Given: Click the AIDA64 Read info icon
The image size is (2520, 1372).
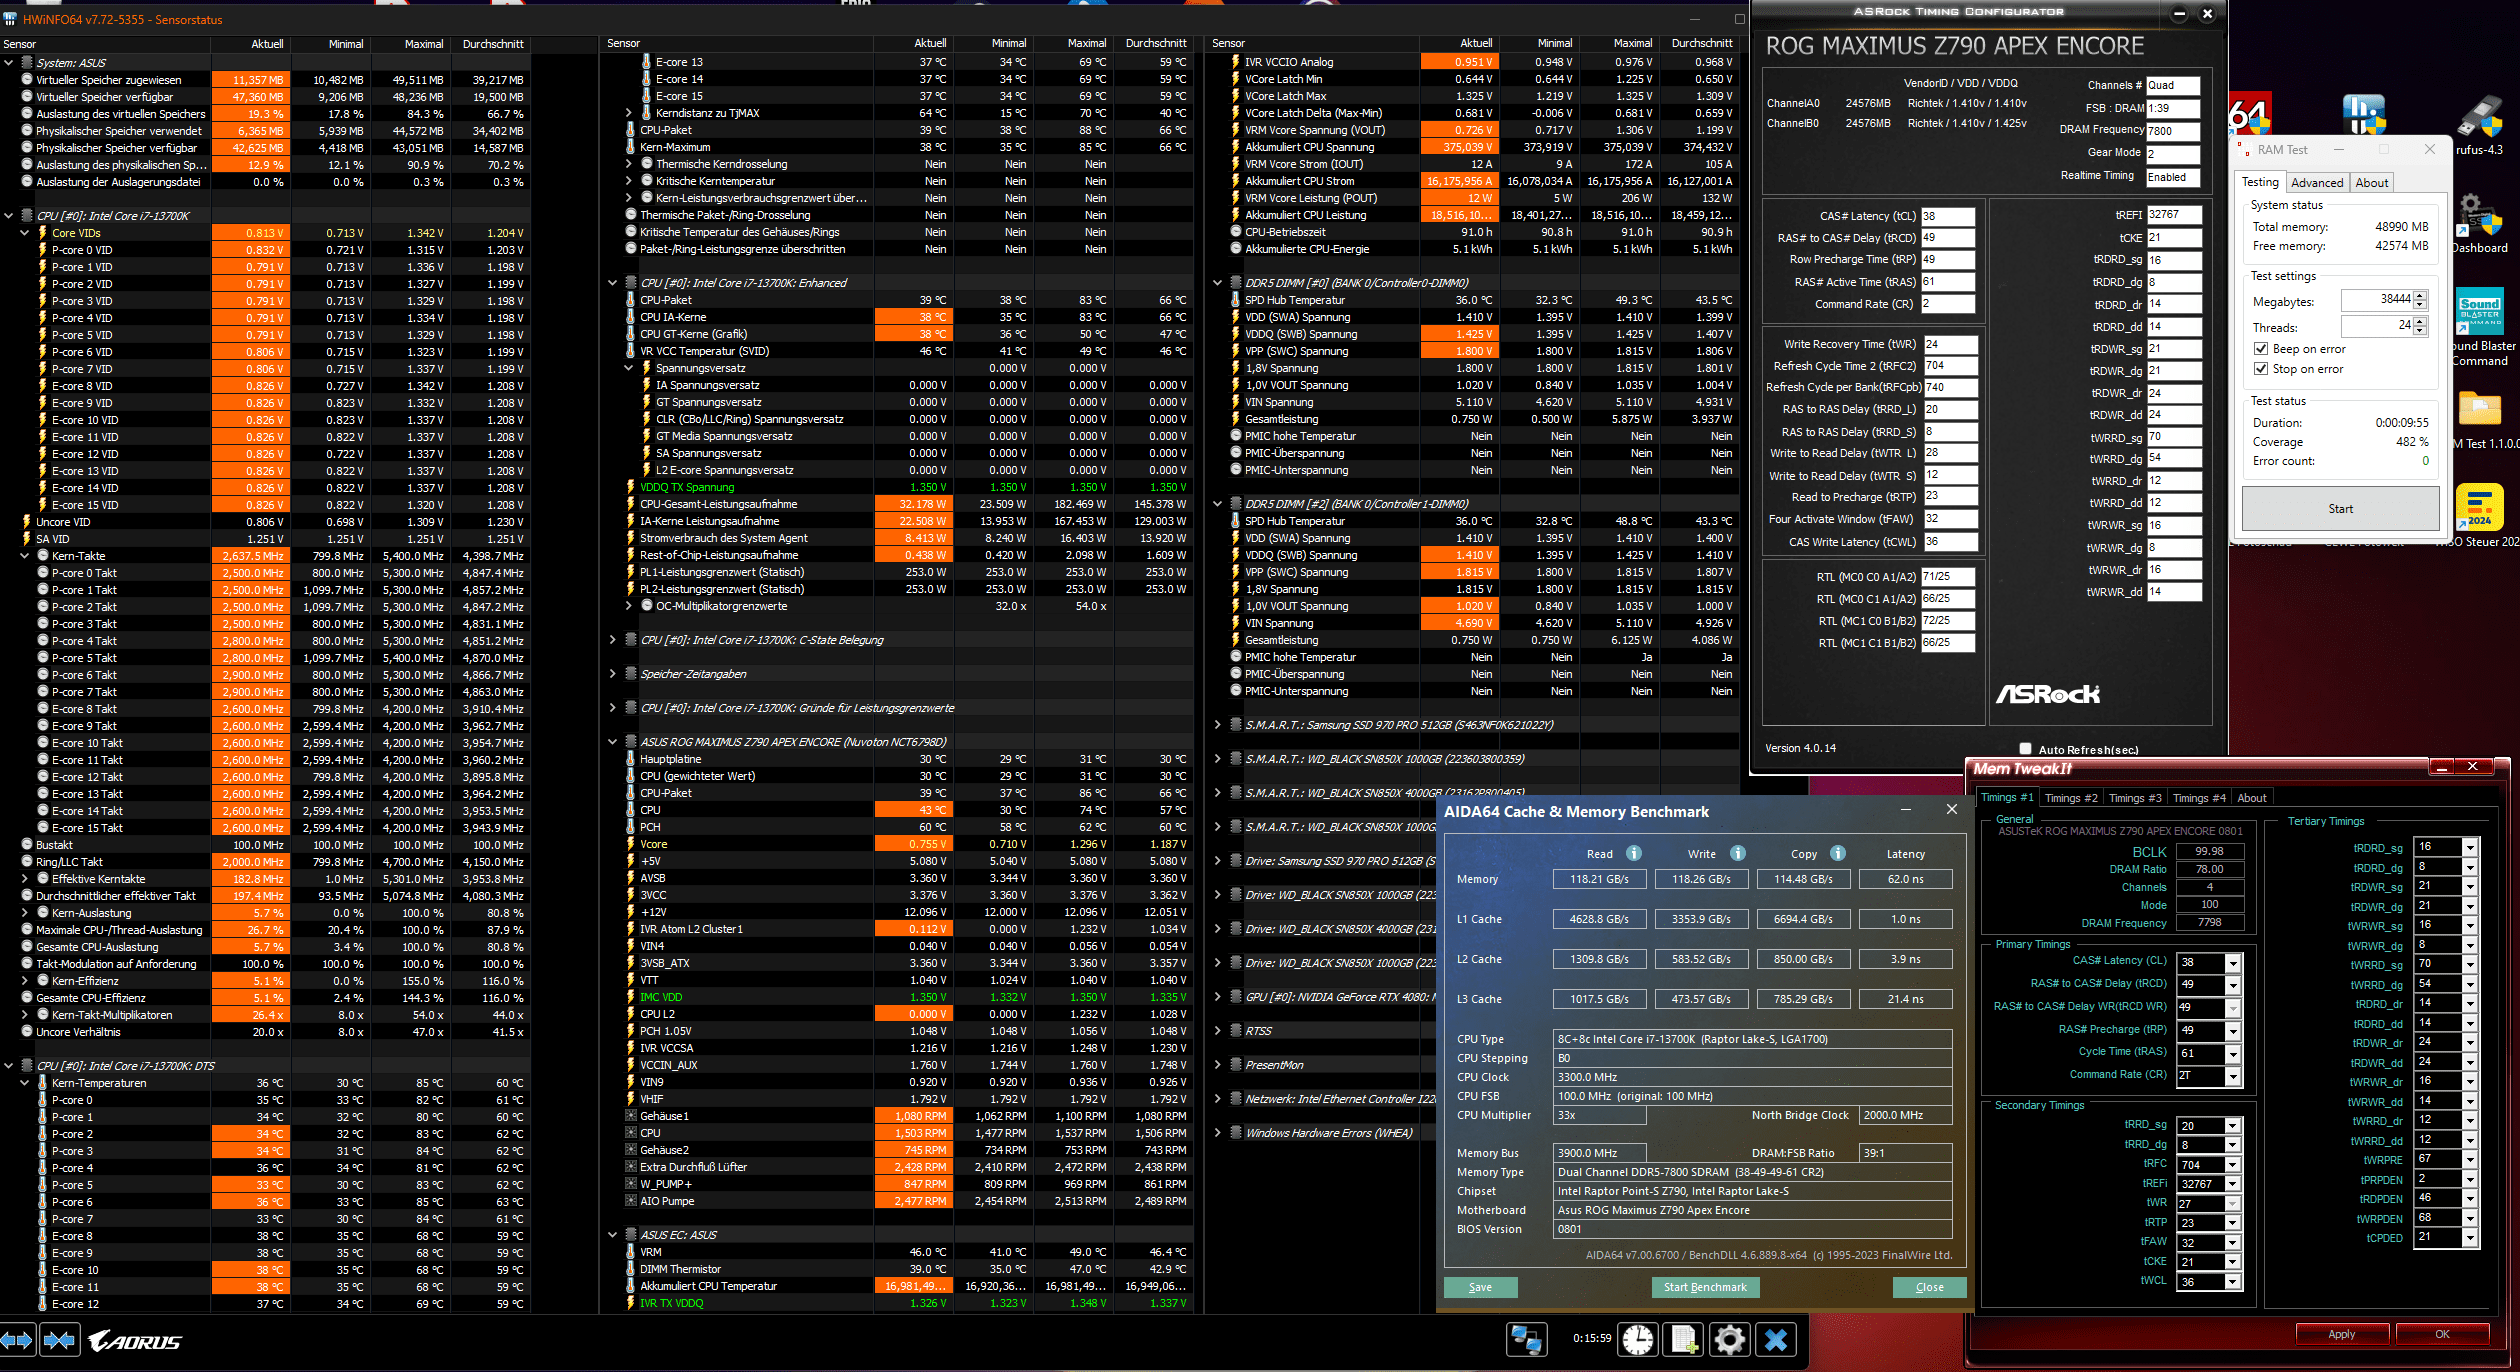Looking at the screenshot, I should click(x=1634, y=853).
